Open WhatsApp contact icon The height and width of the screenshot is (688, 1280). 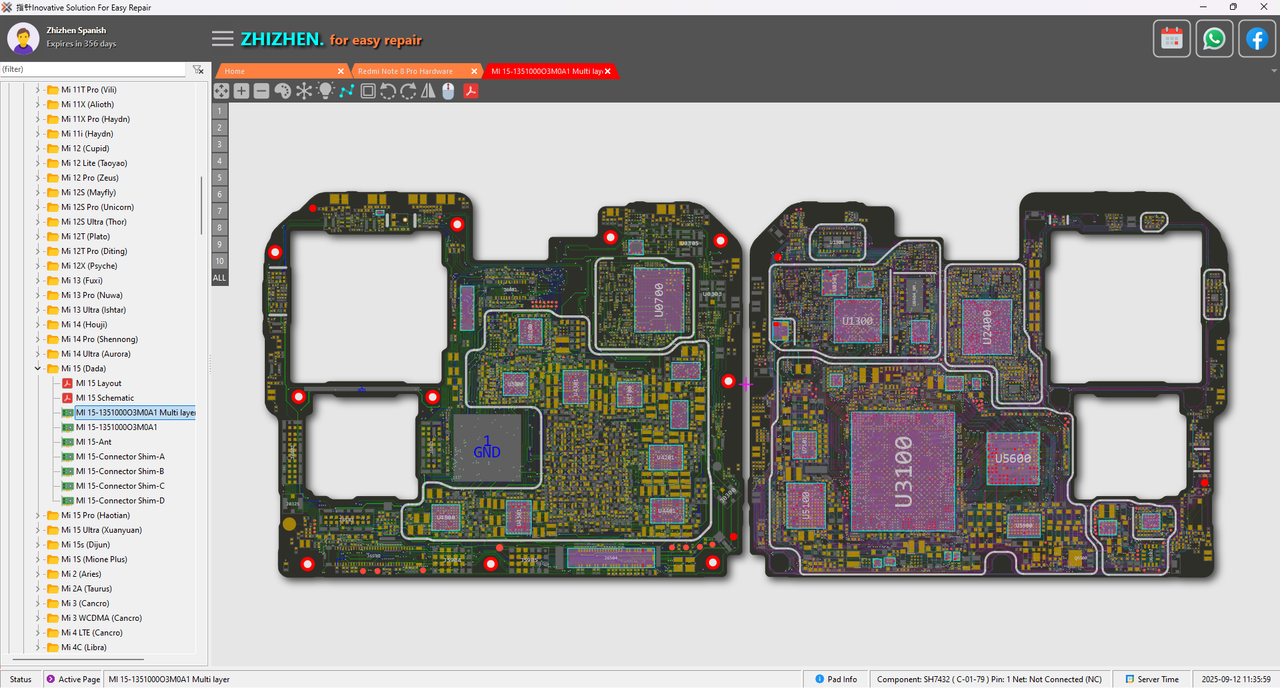pos(1214,39)
